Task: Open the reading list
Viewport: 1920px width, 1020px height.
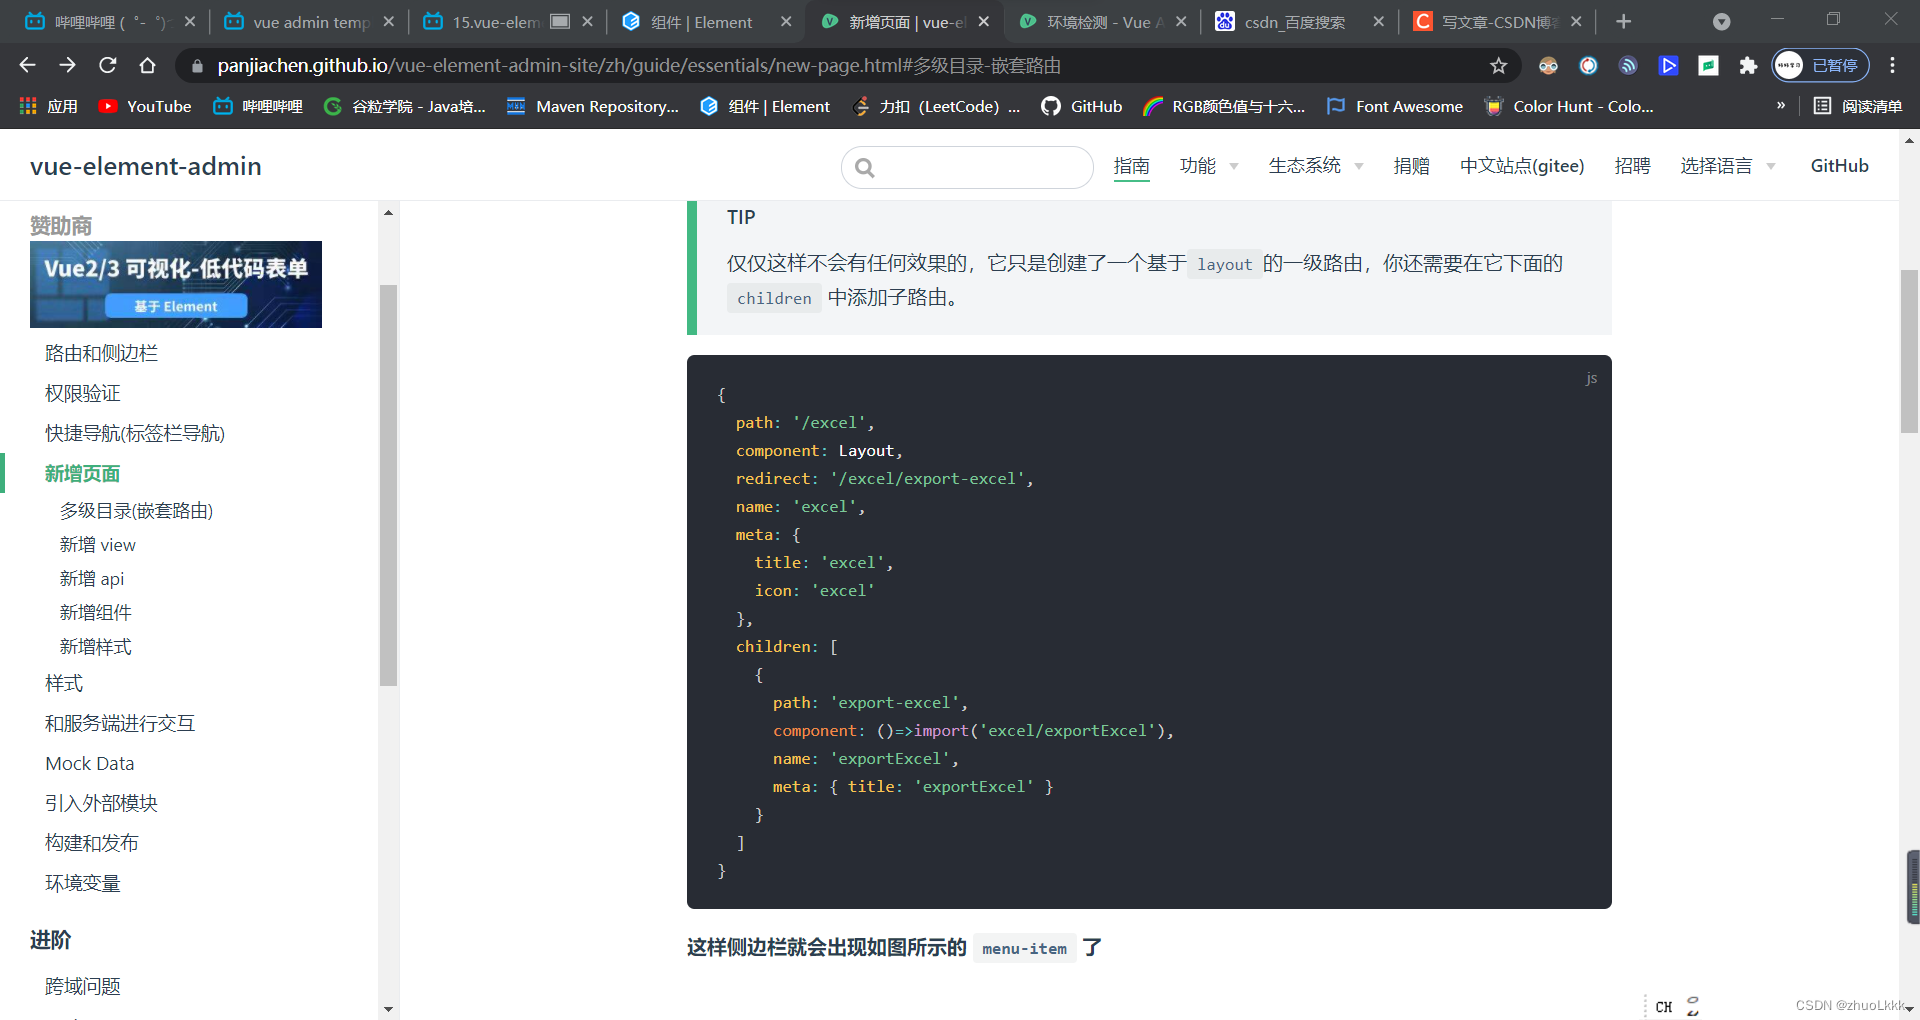Action: click(1858, 106)
